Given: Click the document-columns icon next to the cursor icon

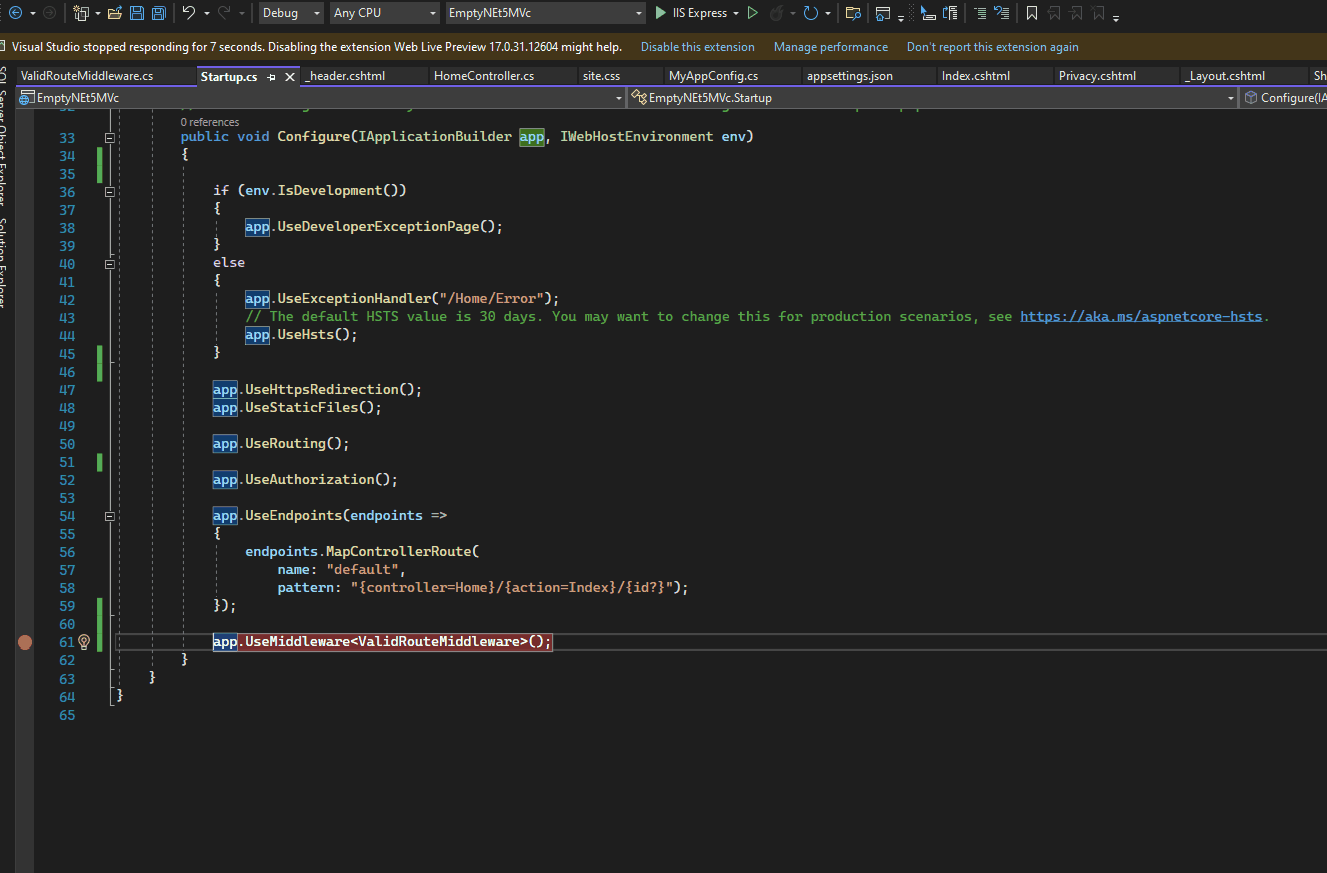Looking at the screenshot, I should tap(950, 13).
